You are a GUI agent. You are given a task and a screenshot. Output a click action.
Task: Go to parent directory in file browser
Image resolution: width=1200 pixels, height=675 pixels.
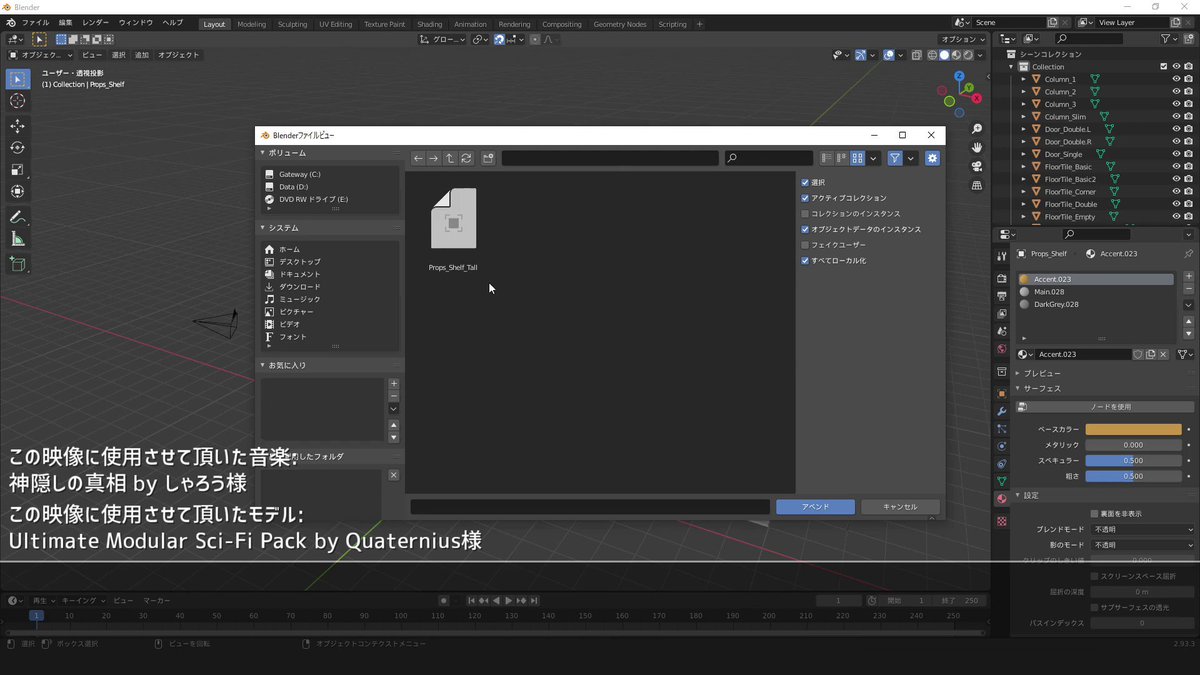click(x=450, y=158)
